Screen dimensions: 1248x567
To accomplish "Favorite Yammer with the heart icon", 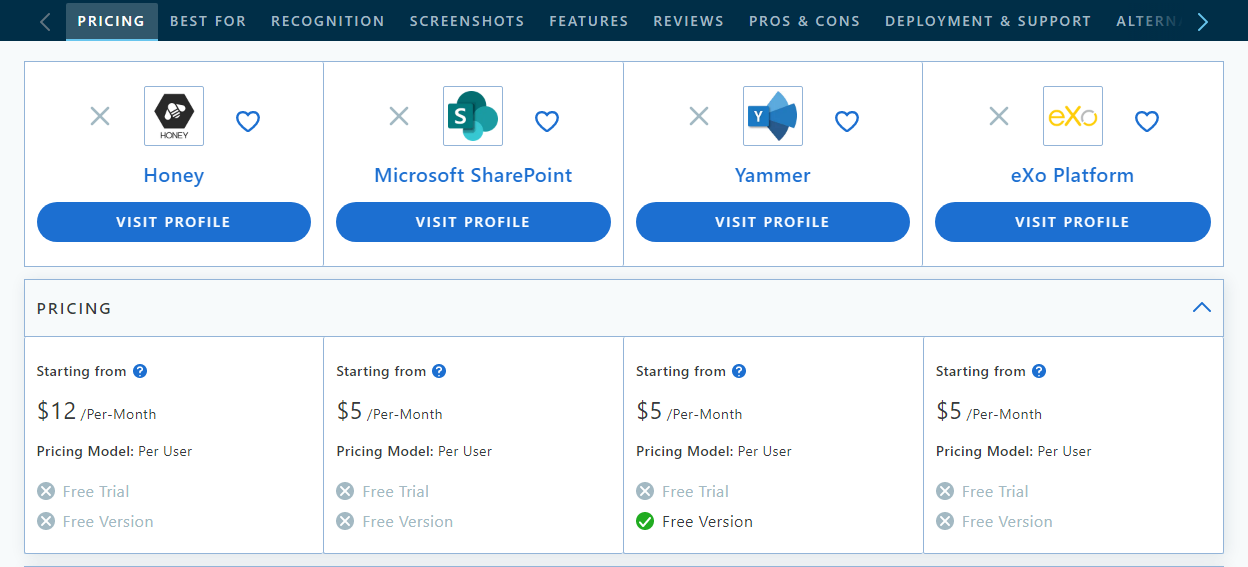I will tap(847, 121).
